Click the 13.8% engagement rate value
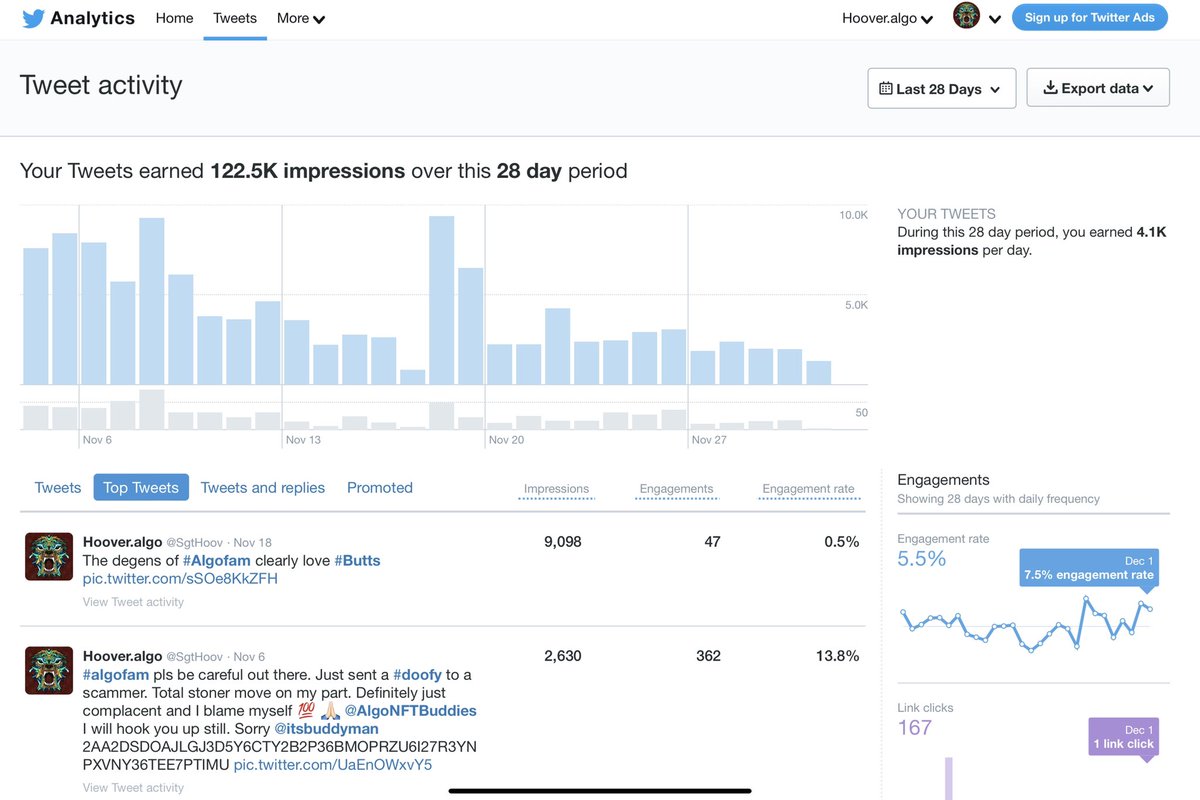 coord(837,656)
